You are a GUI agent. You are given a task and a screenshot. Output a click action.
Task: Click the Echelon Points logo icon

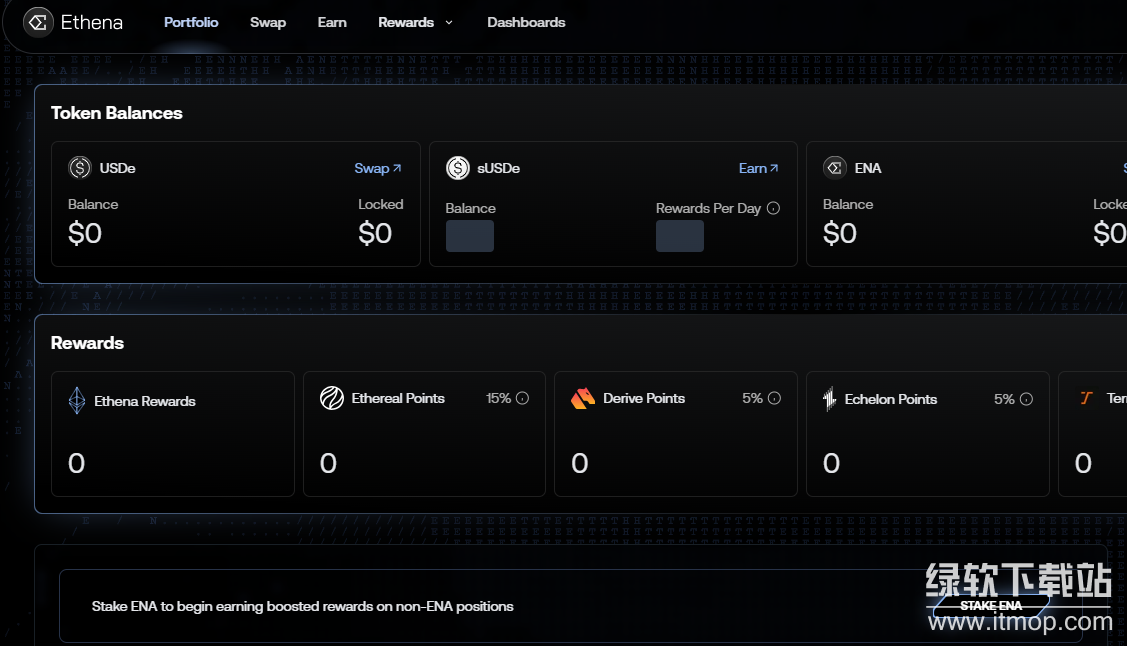[829, 399]
